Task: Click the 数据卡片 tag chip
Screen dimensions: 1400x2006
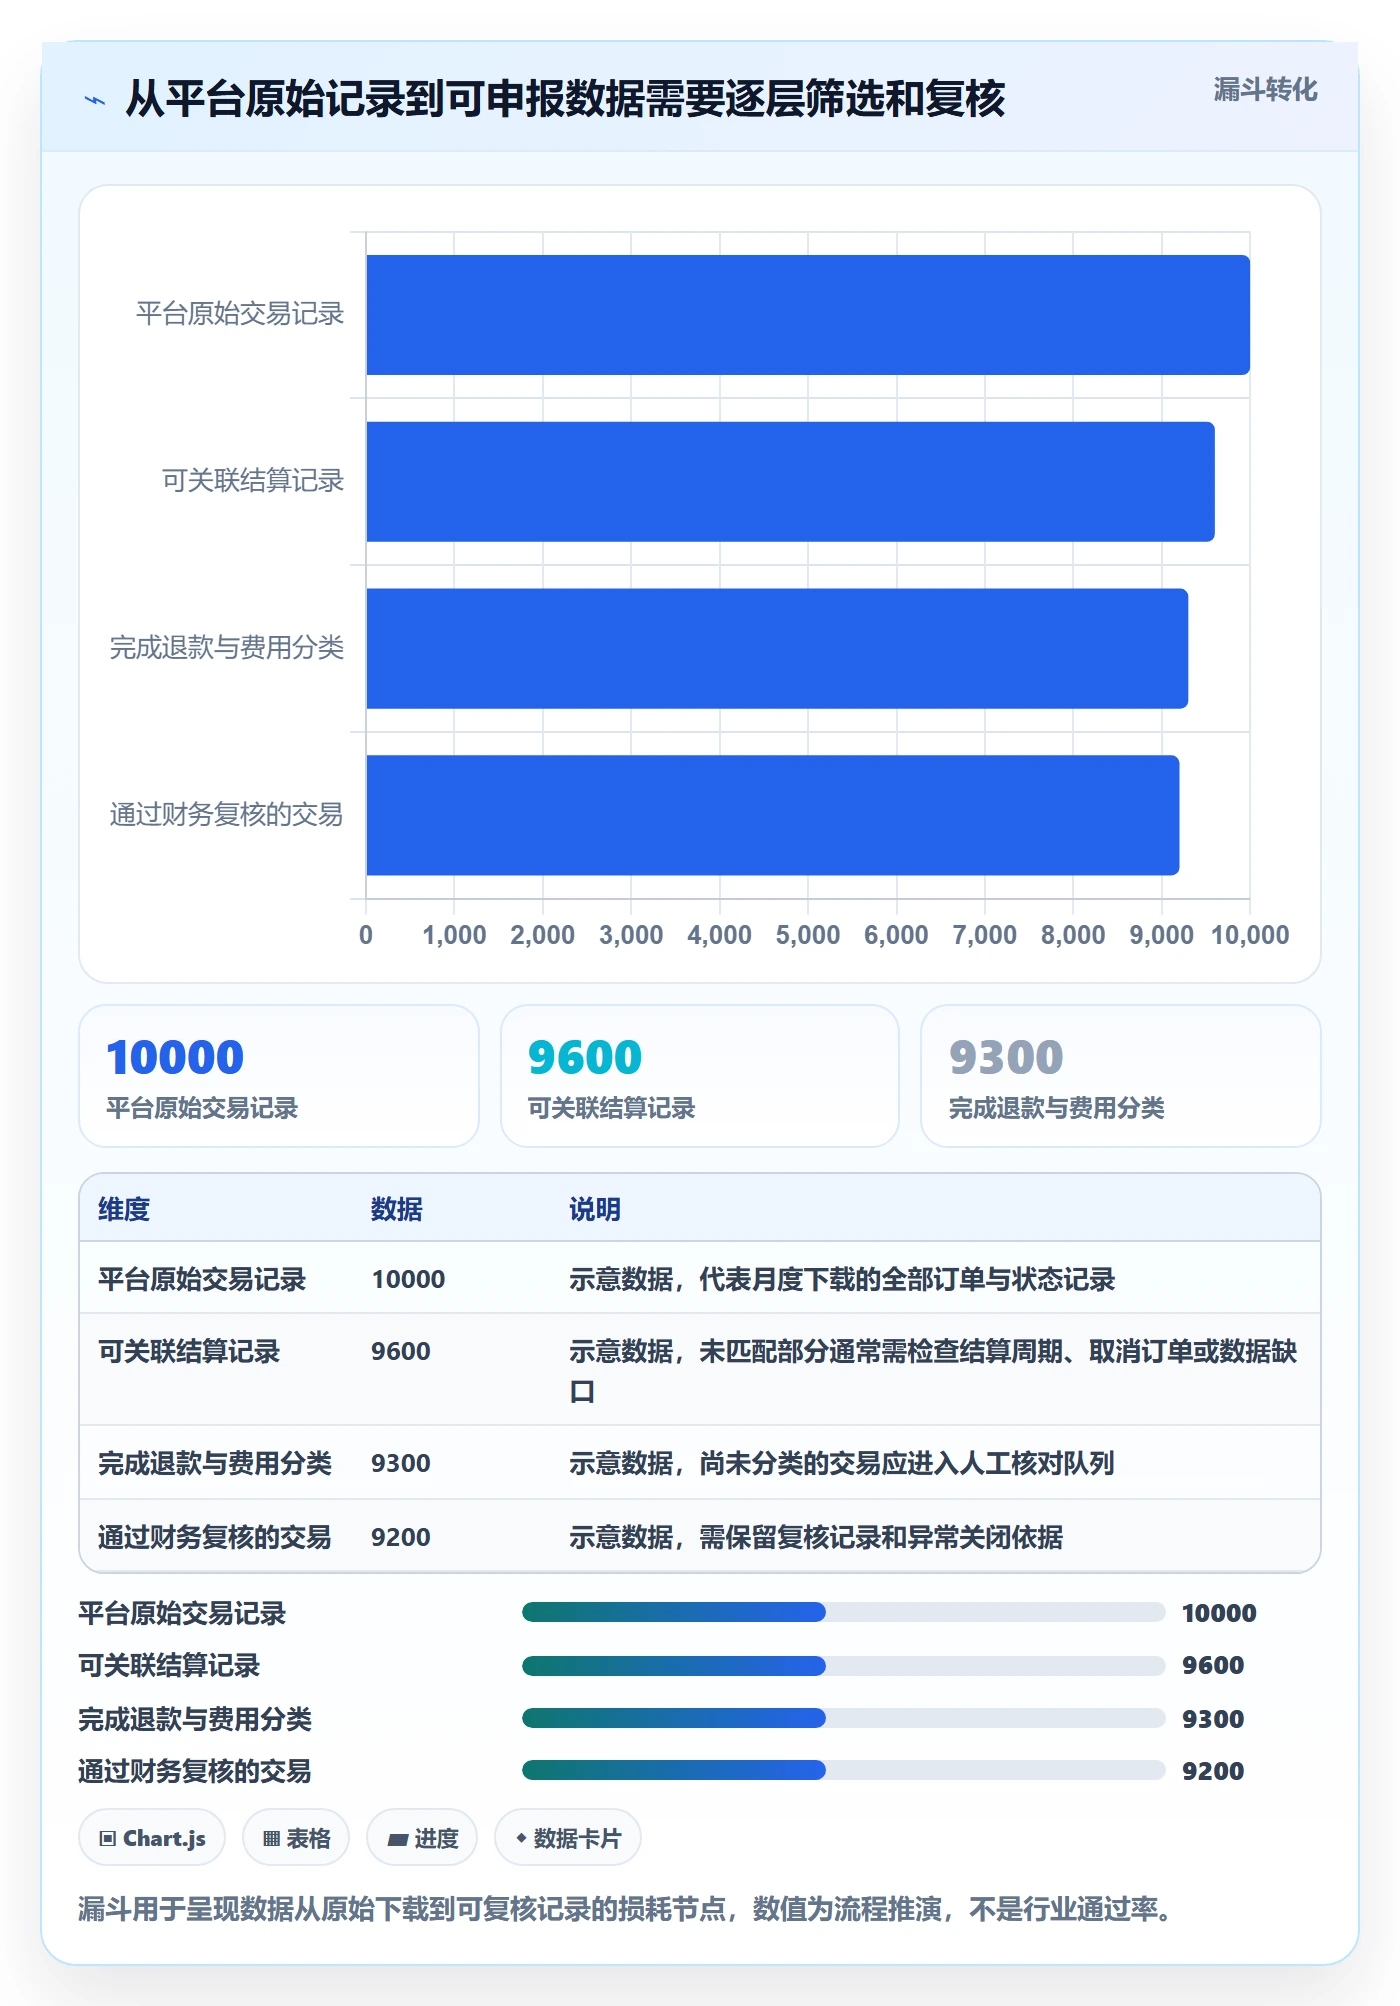Action: pyautogui.click(x=568, y=1838)
